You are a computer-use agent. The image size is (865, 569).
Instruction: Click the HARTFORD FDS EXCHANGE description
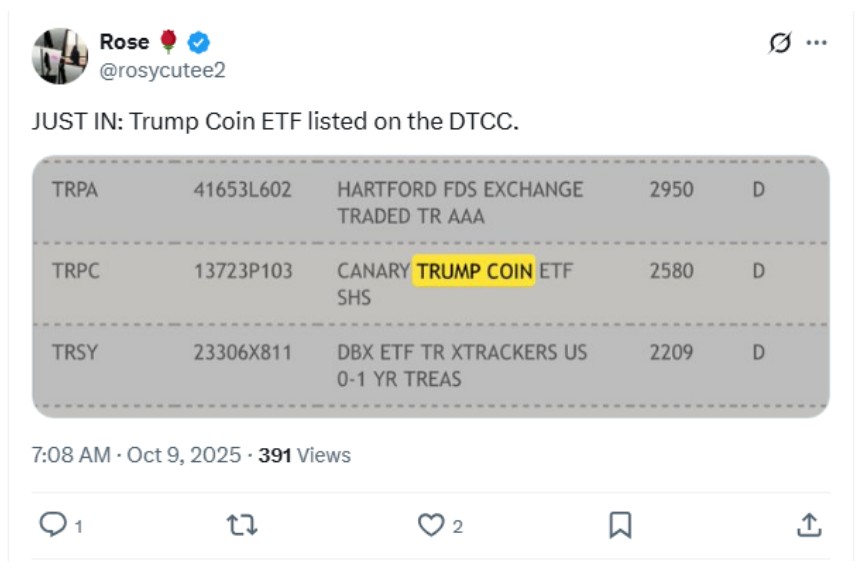(x=460, y=189)
